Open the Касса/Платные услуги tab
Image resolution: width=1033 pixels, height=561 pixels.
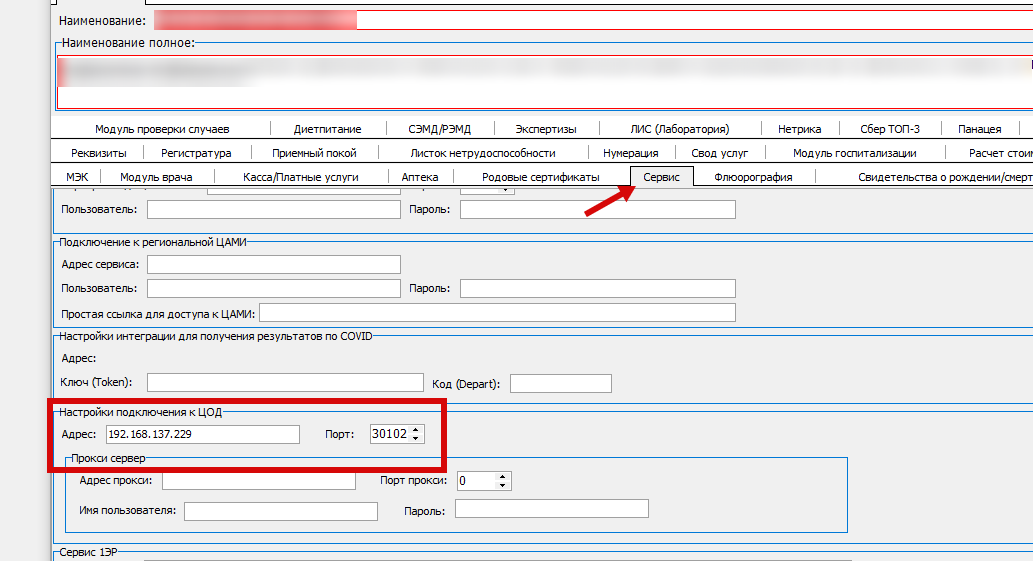pyautogui.click(x=300, y=177)
